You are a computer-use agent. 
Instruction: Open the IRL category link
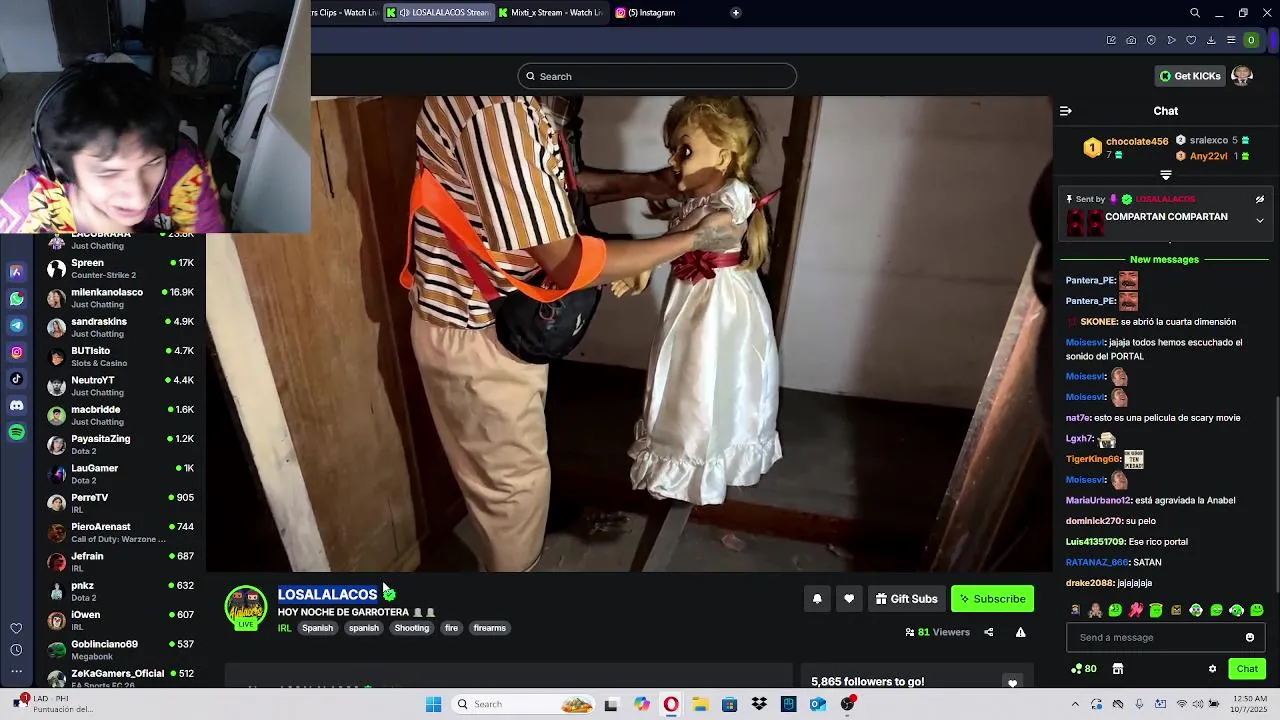284,628
